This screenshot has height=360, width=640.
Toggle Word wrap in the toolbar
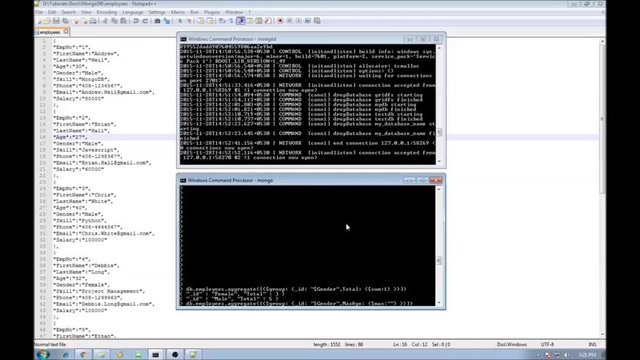(222, 21)
